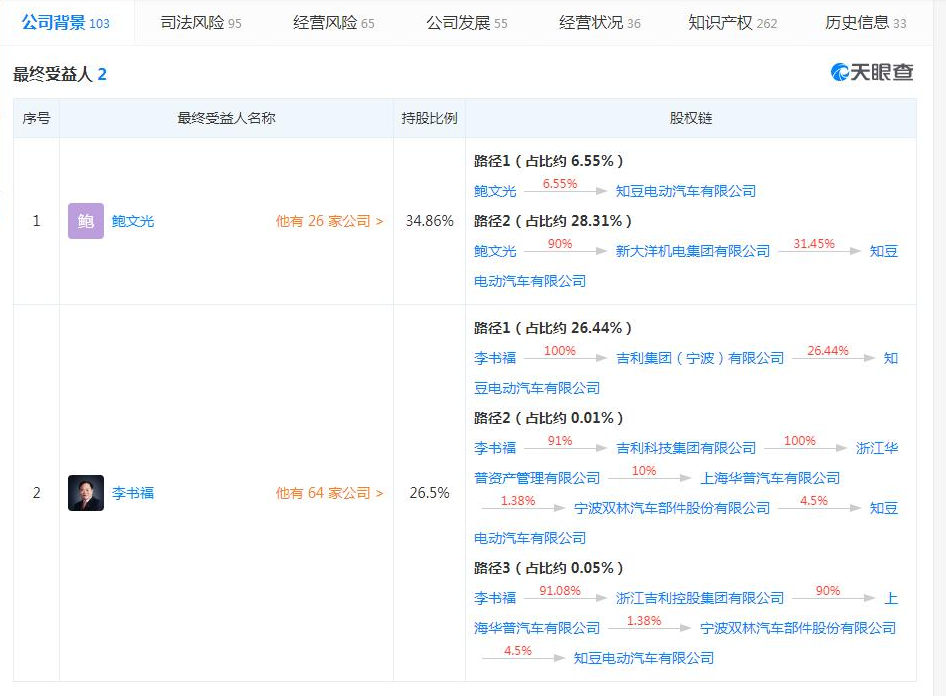Click 李书福 in 路径3 (0.05%) chain
The image size is (946, 696).
(495, 598)
